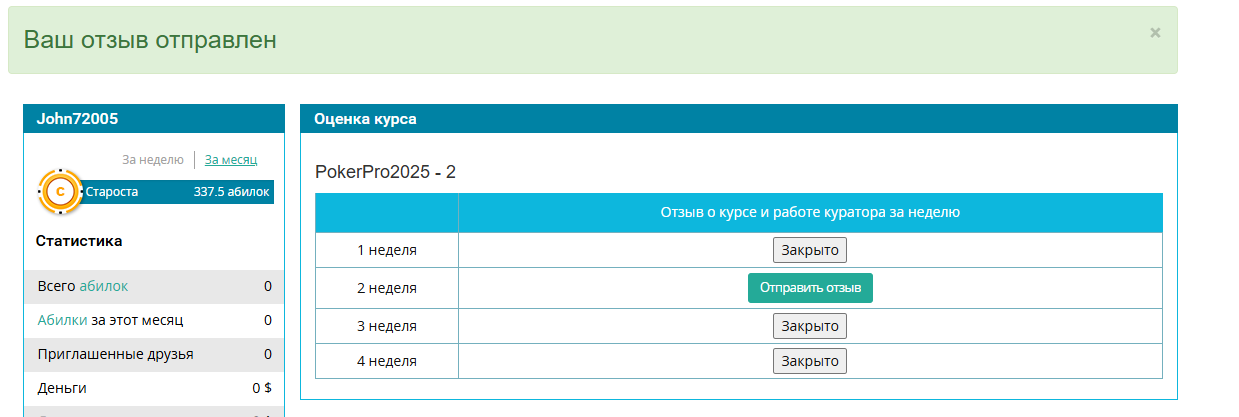Open the 'абилок' link in Всего row
Viewport: 1239px width, 417px height.
coord(104,286)
